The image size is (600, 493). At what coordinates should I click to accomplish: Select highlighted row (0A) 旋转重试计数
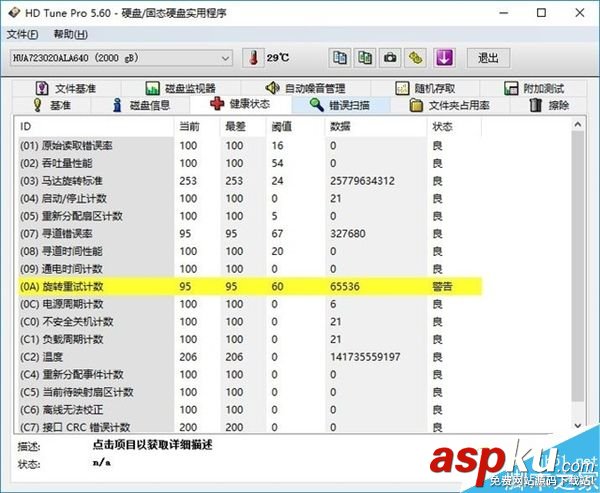(249, 286)
